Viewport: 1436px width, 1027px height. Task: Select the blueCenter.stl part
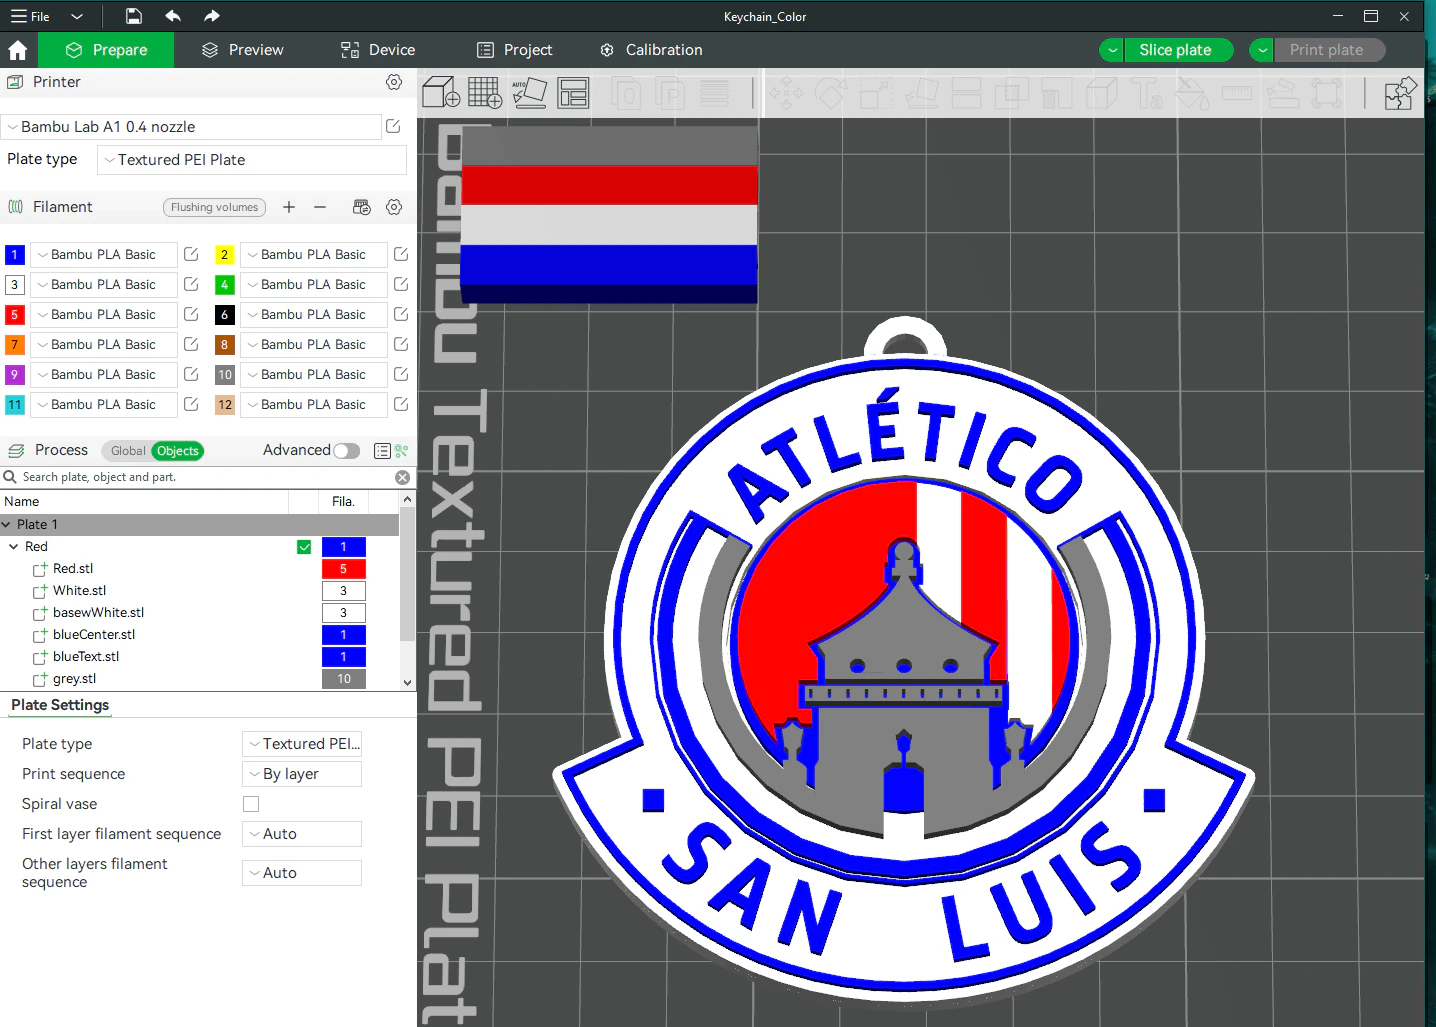click(94, 635)
